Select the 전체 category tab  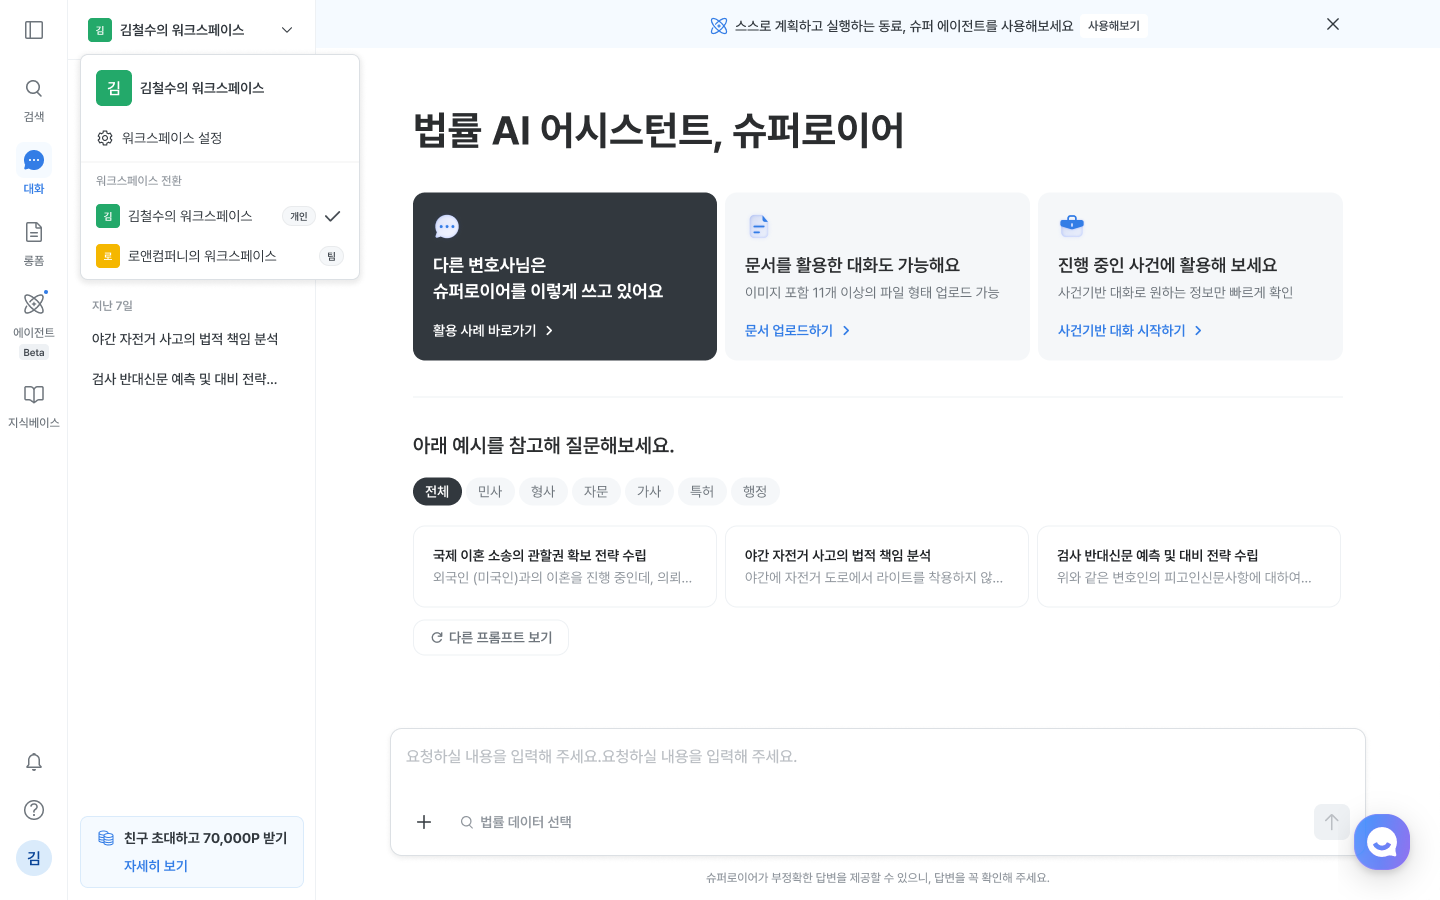click(x=437, y=492)
